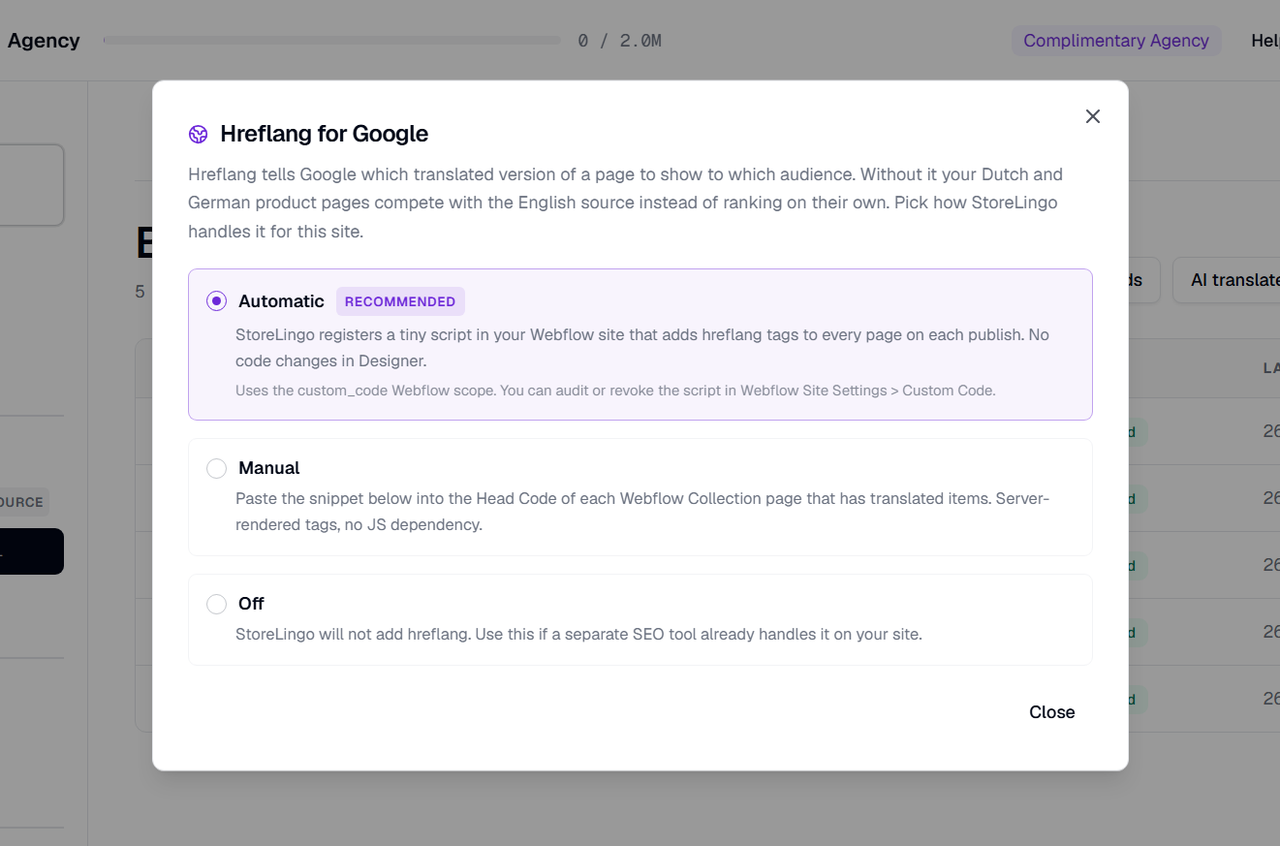The width and height of the screenshot is (1280, 846).
Task: Click the RECOMMENDED badge
Action: 400,301
